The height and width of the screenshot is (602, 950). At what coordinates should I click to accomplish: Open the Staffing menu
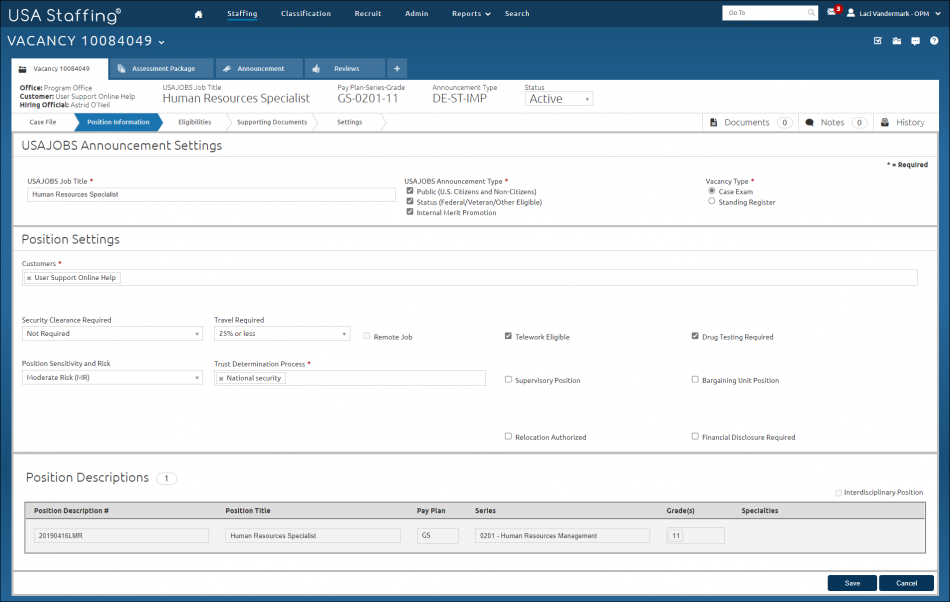tap(242, 13)
